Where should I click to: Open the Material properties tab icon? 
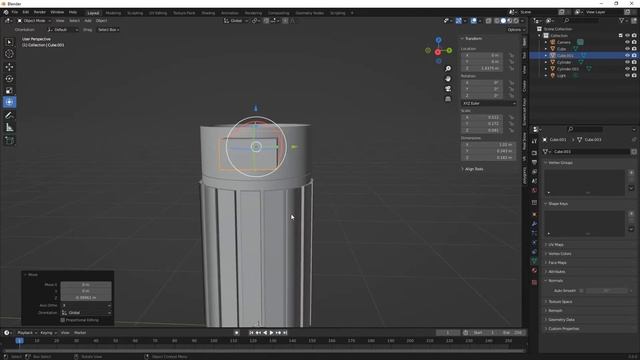click(534, 270)
